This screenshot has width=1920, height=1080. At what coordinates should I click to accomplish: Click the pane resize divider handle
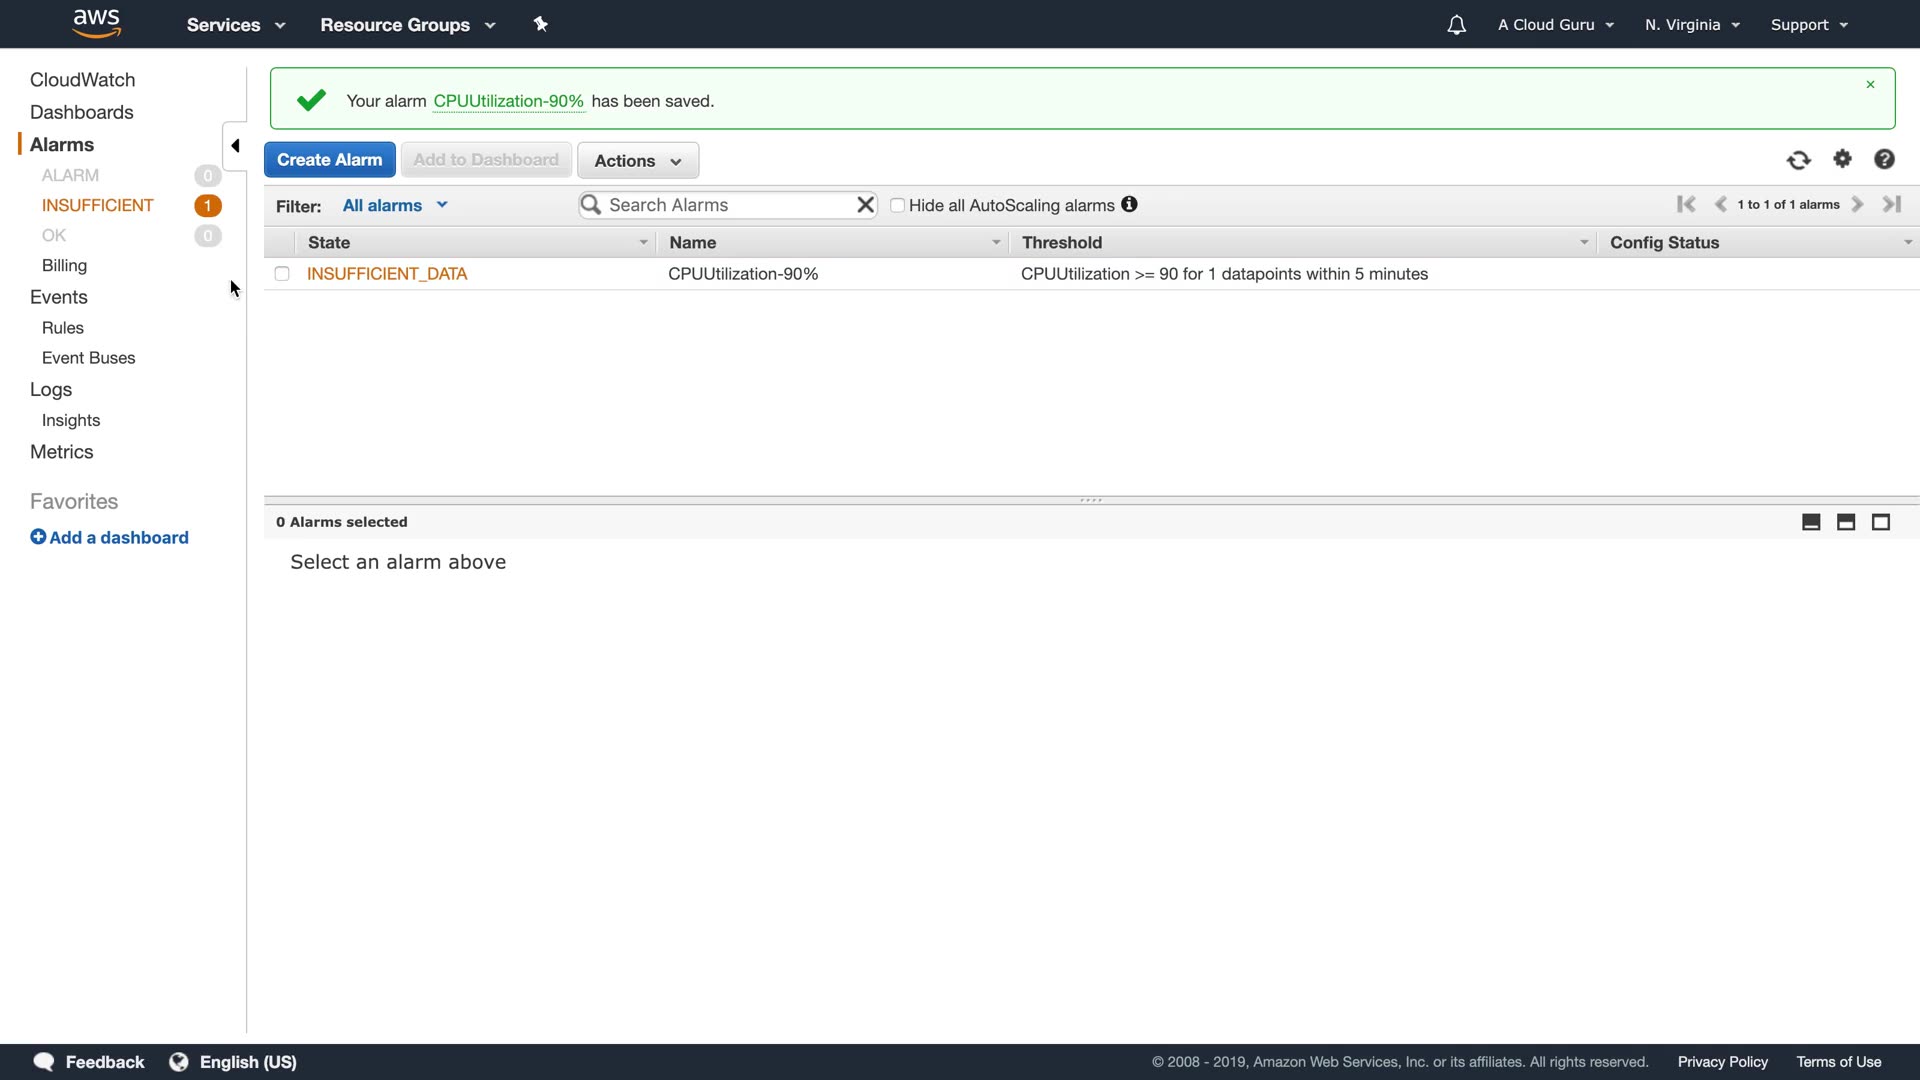click(x=1091, y=500)
